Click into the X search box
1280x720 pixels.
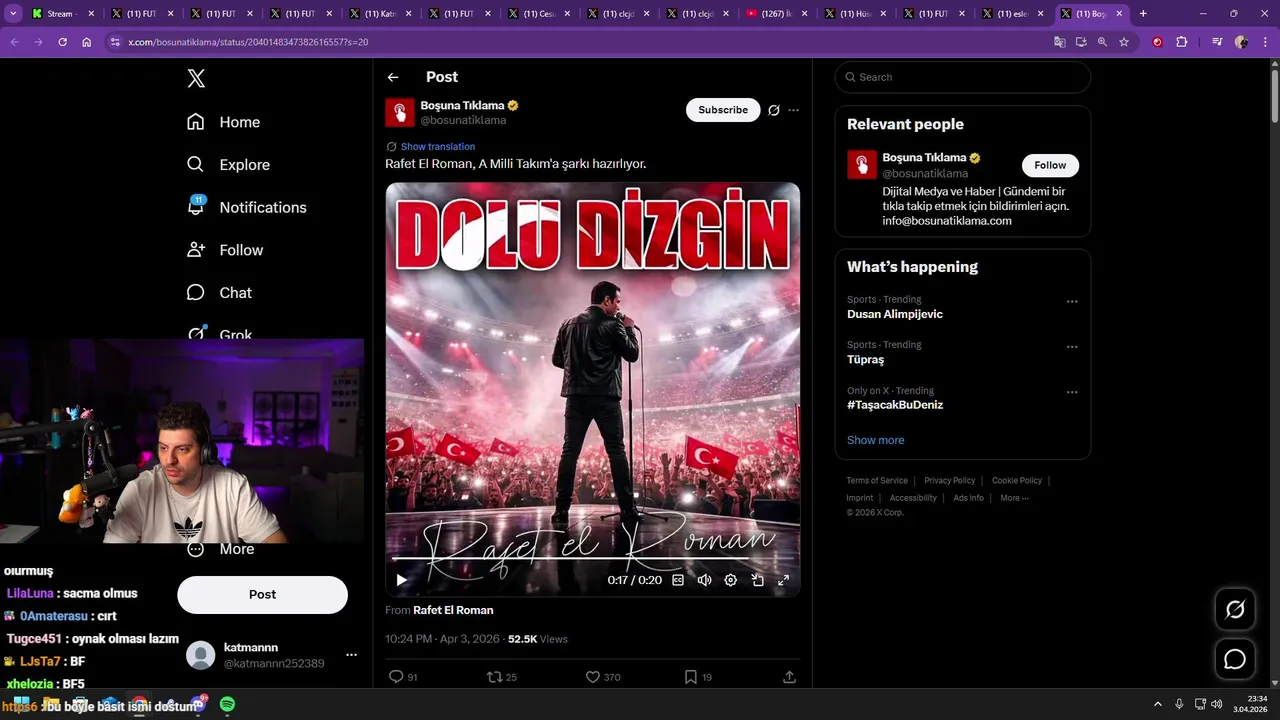tap(962, 77)
